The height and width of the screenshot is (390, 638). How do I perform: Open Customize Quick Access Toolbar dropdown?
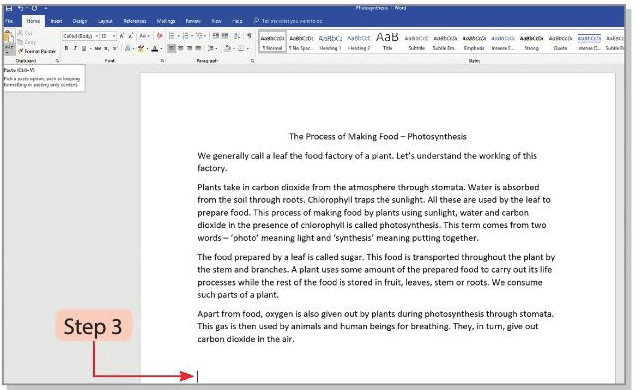click(x=46, y=8)
